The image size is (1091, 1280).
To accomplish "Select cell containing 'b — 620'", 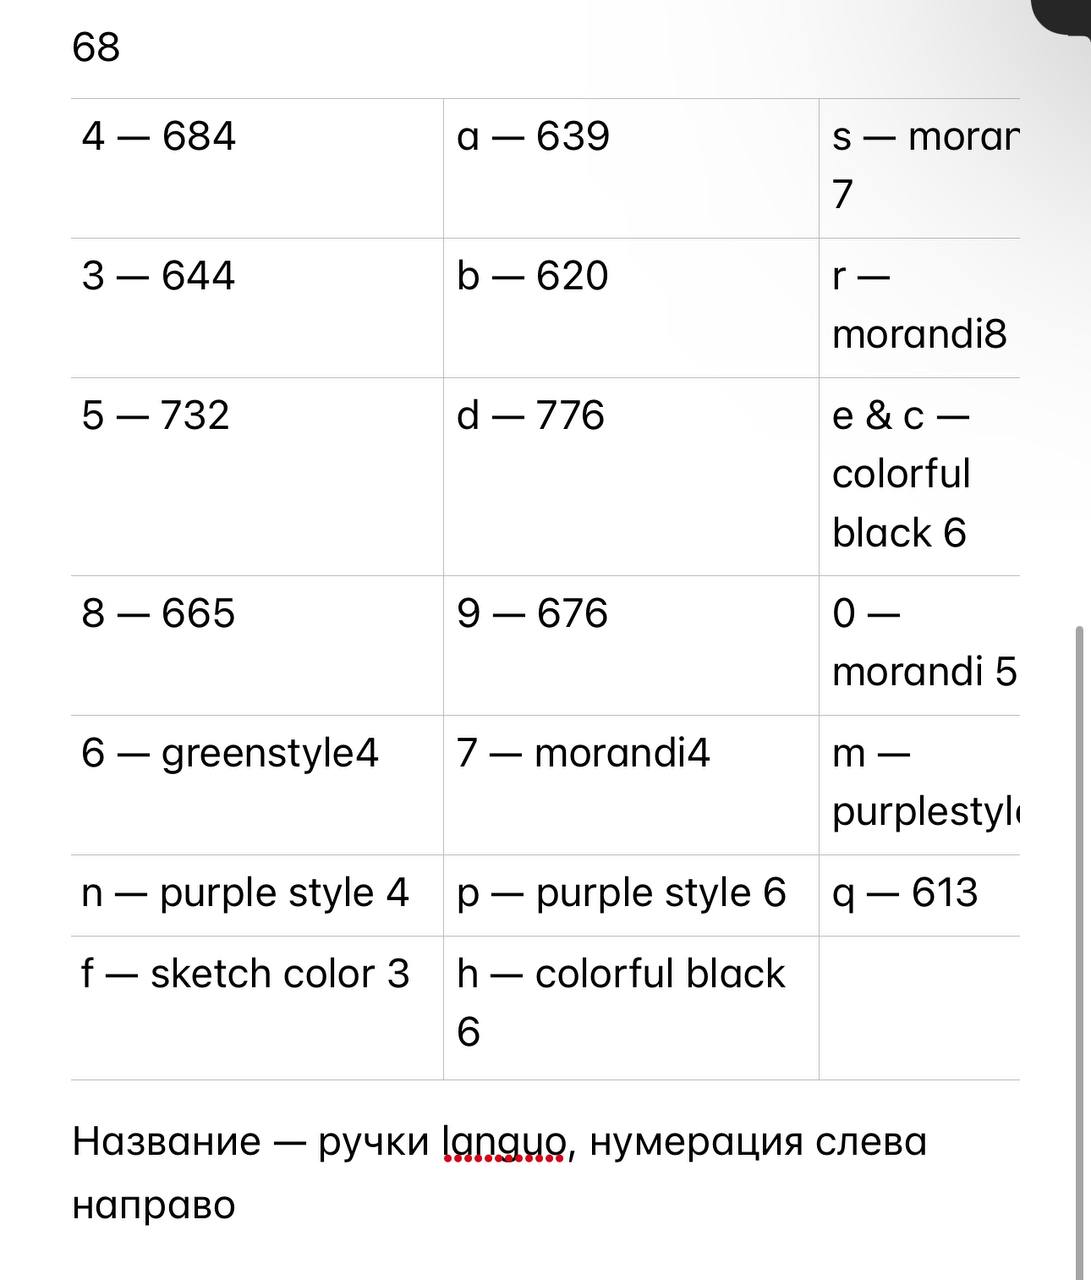I will pyautogui.click(x=631, y=308).
